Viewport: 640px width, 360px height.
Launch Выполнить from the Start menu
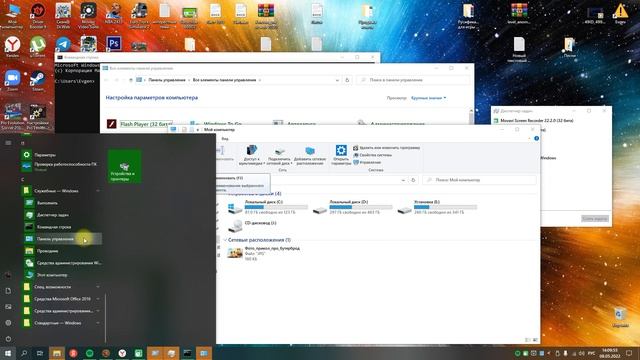(47, 203)
